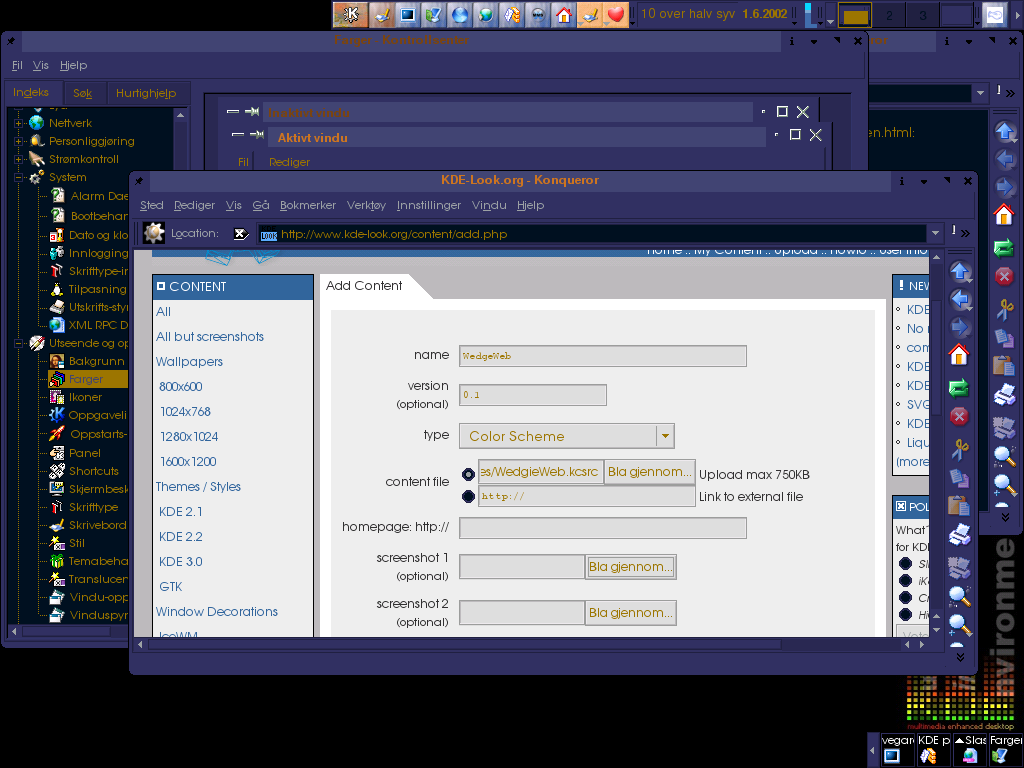
Task: Switch to virtual desktop 2 in pager
Action: (x=889, y=14)
